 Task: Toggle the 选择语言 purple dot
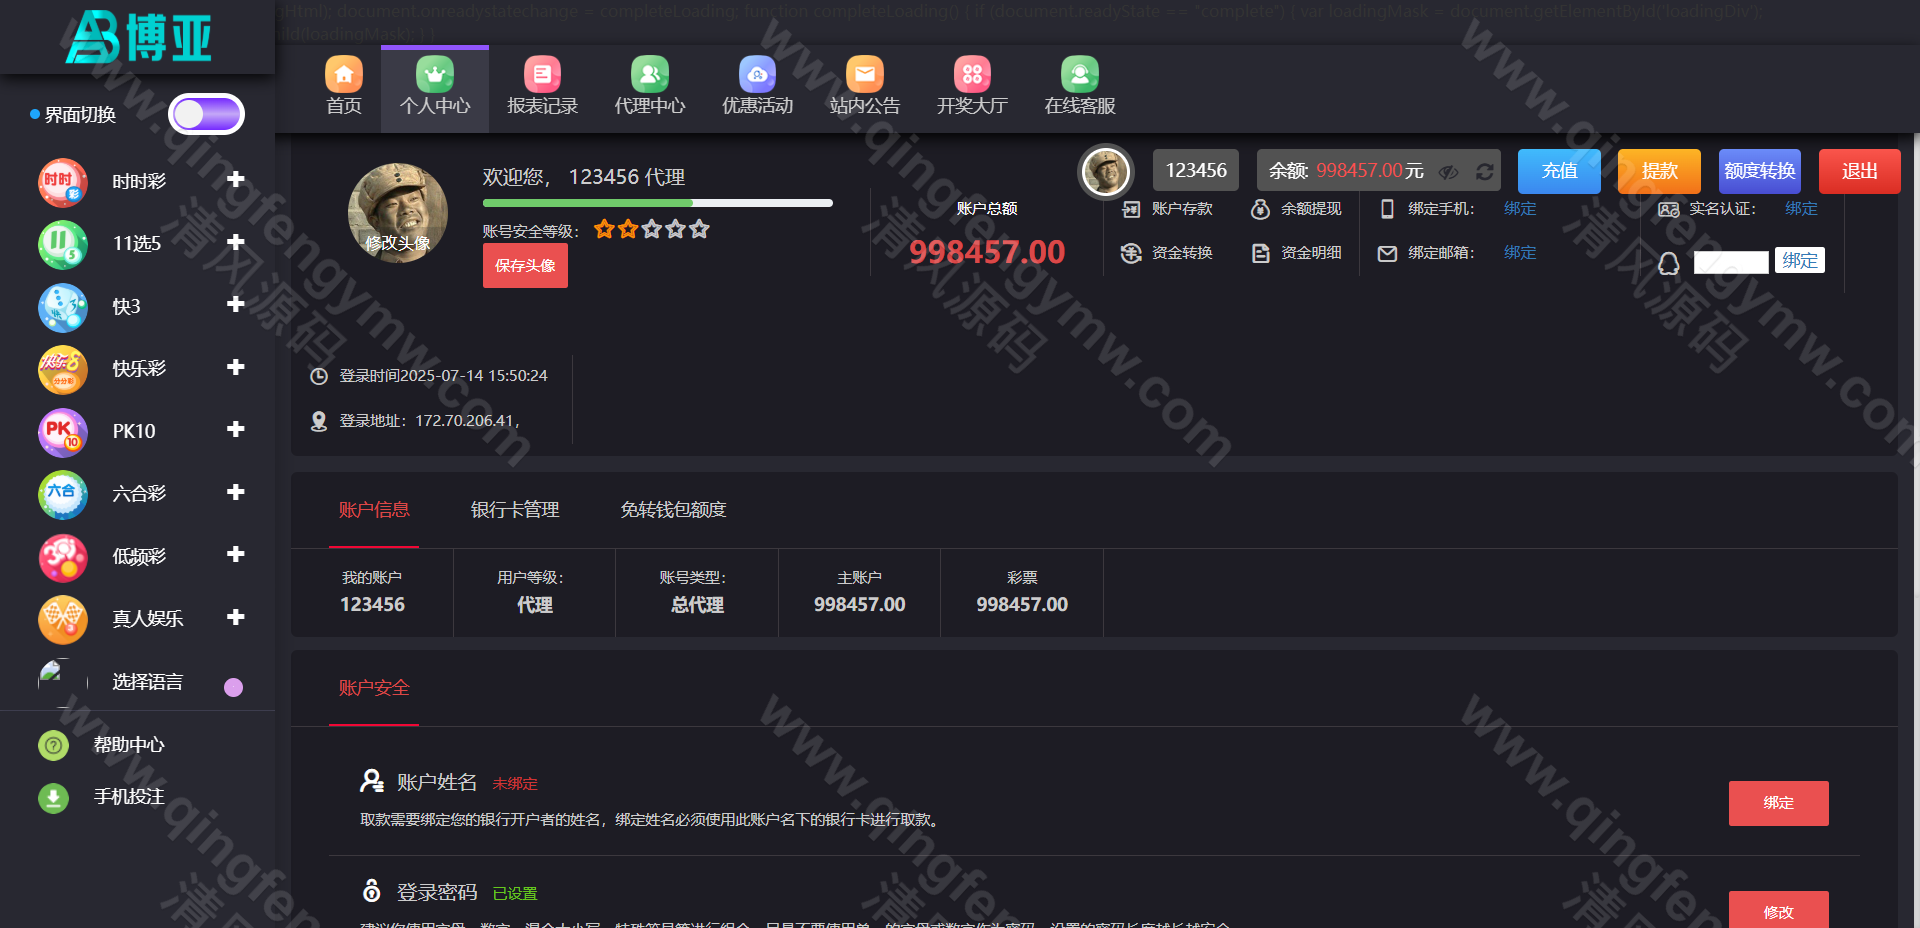(x=233, y=687)
